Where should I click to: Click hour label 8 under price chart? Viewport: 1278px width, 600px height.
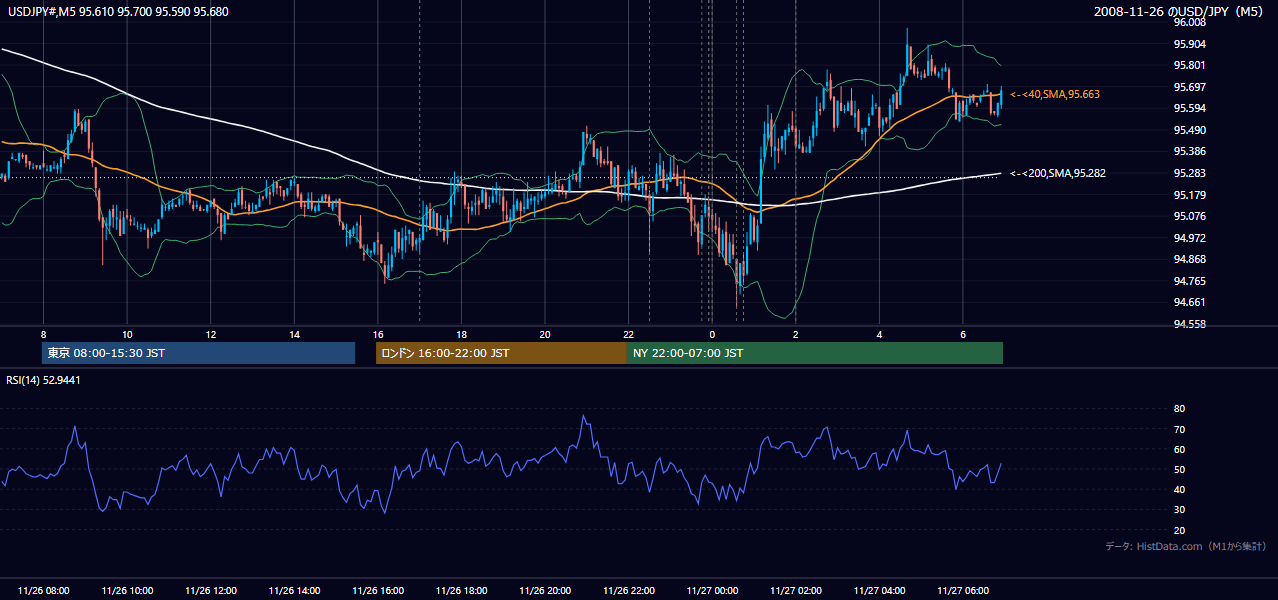click(43, 334)
